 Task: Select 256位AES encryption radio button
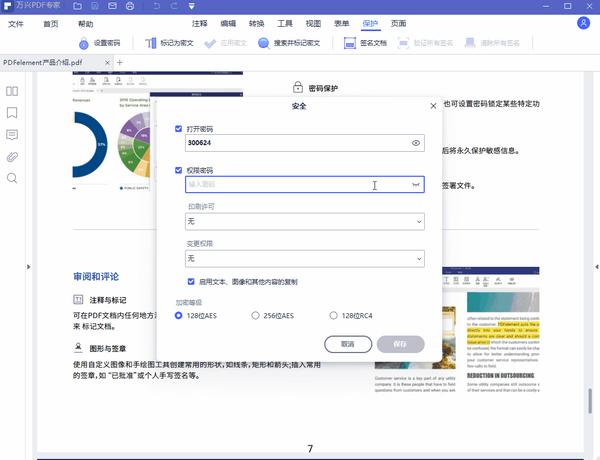point(255,315)
